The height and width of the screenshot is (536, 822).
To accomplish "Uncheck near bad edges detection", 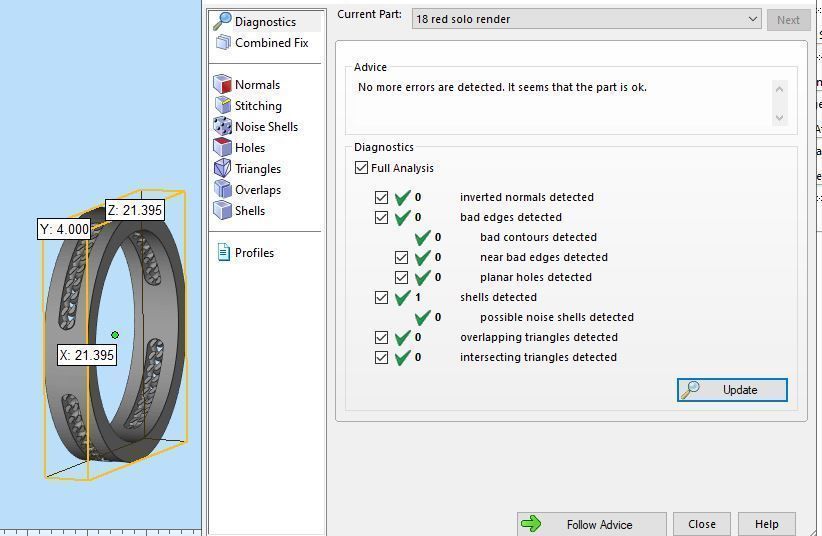I will pyautogui.click(x=401, y=257).
